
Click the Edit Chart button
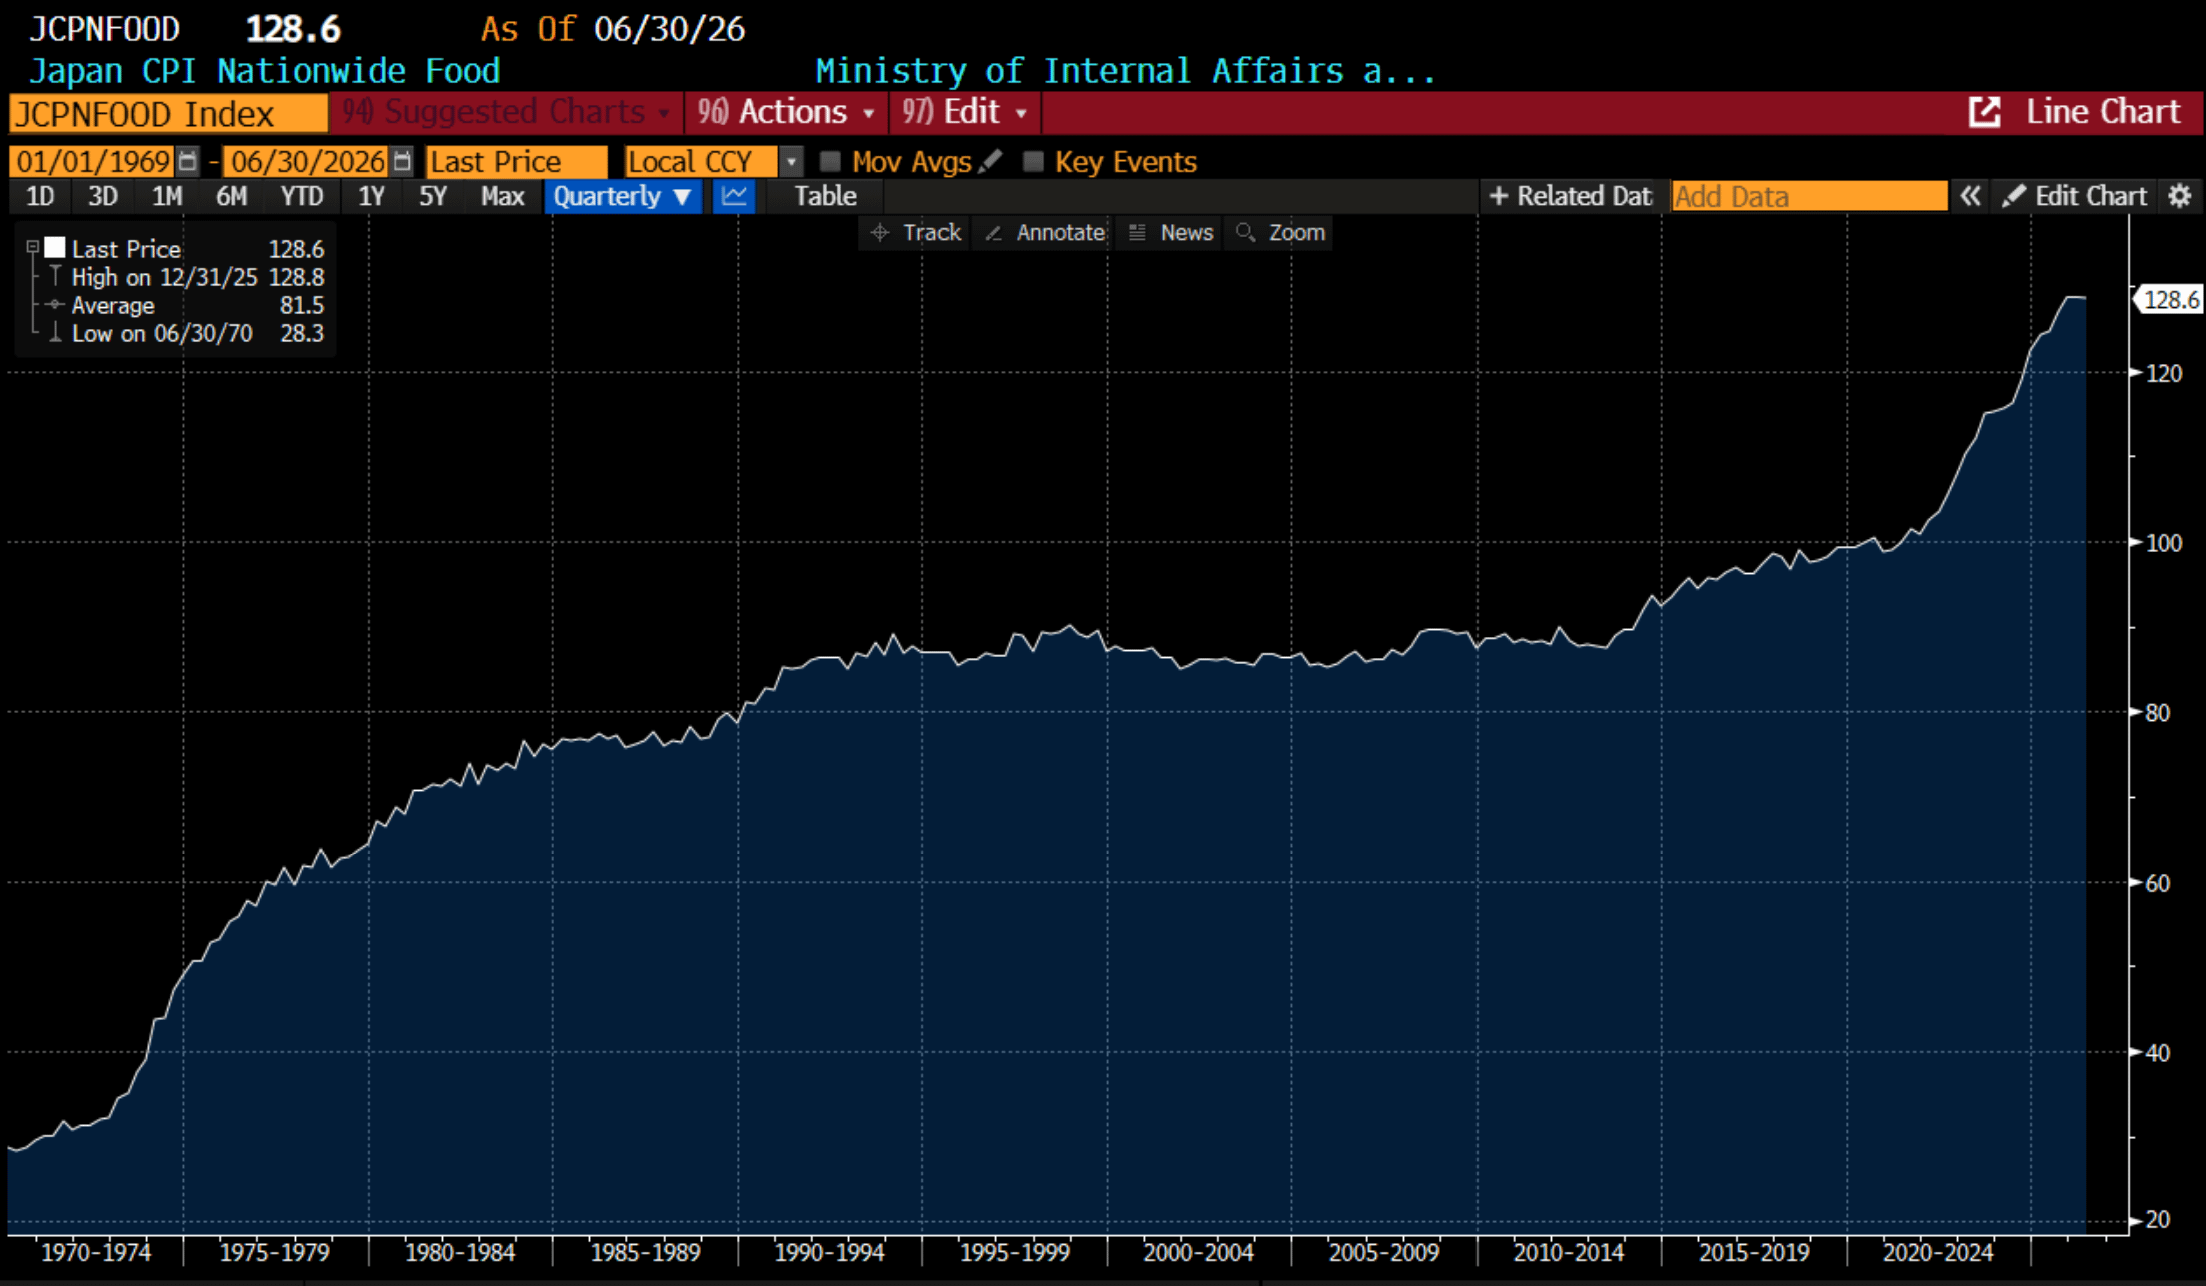2075,196
